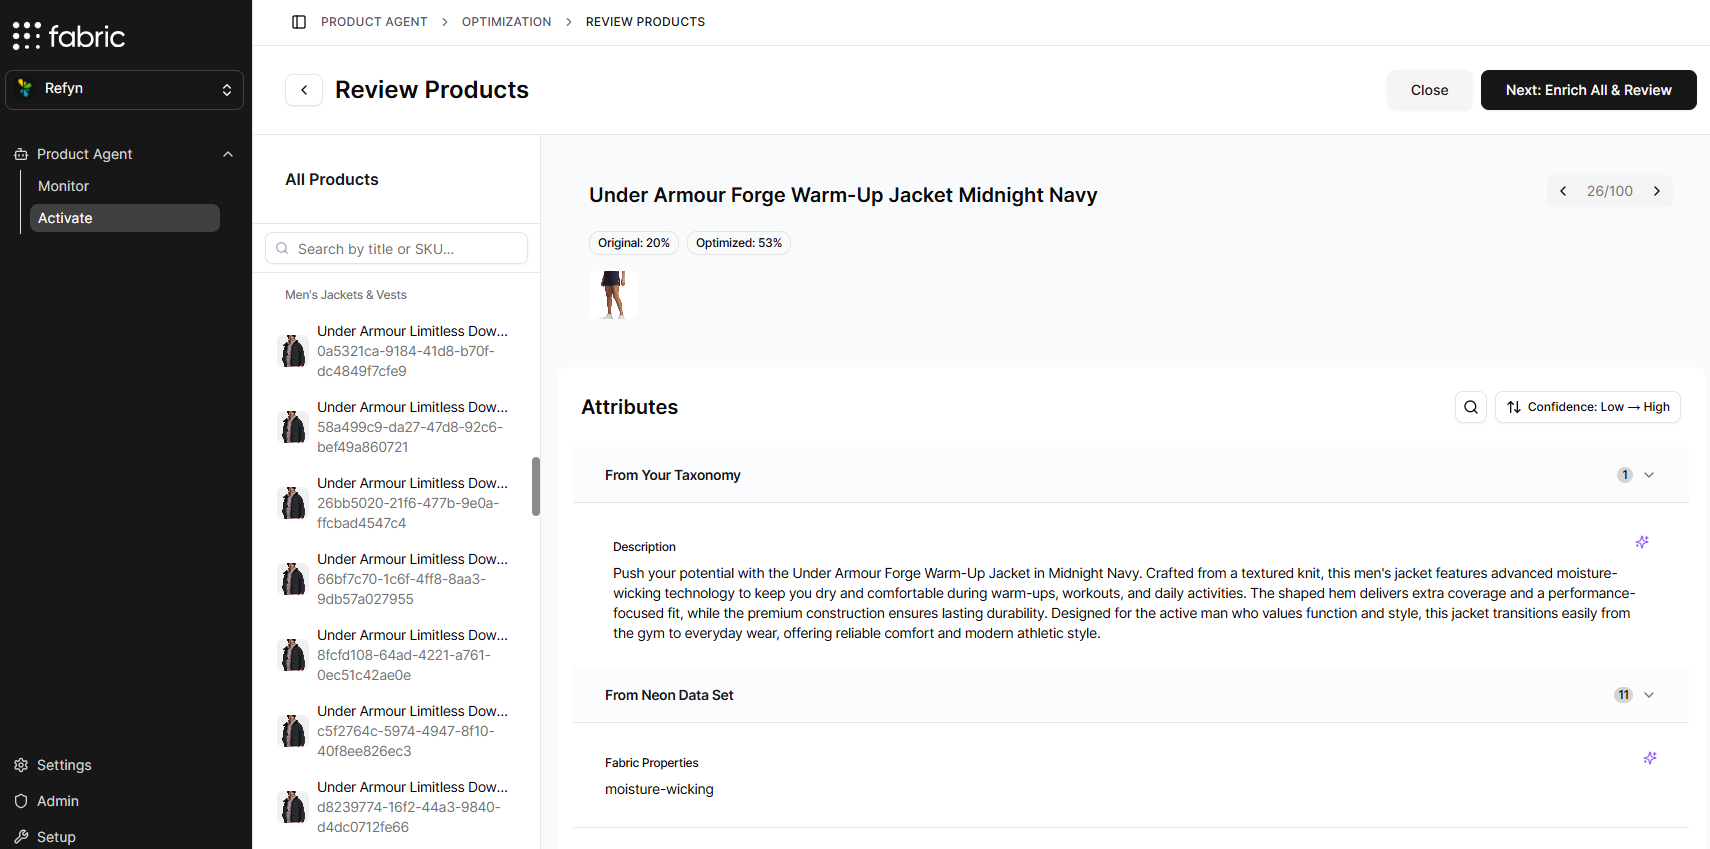
Task: Click the 26/100 product counter
Action: point(1610,191)
